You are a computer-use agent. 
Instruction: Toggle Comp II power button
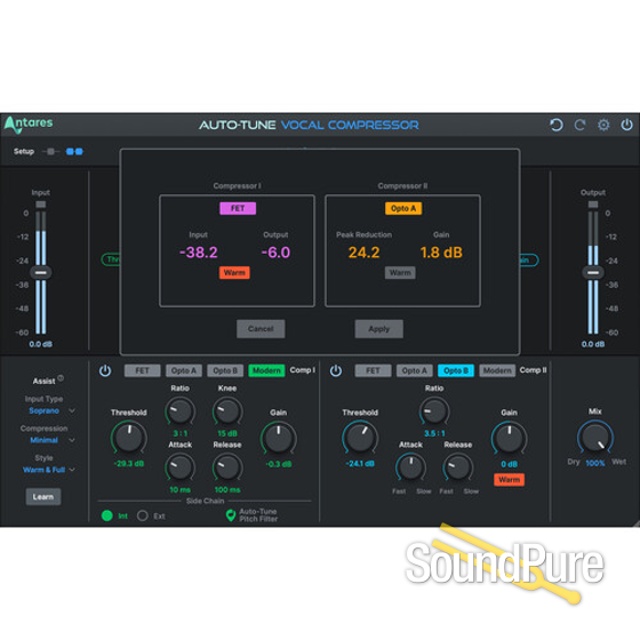[336, 371]
